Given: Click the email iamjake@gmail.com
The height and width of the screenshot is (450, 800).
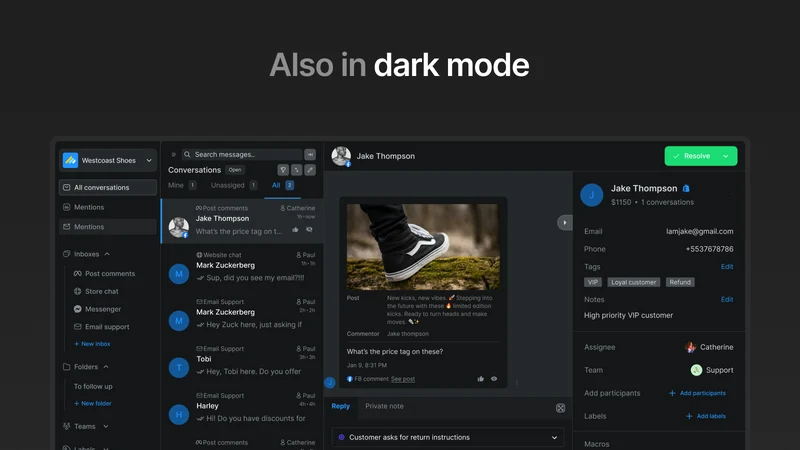Looking at the screenshot, I should [x=699, y=231].
